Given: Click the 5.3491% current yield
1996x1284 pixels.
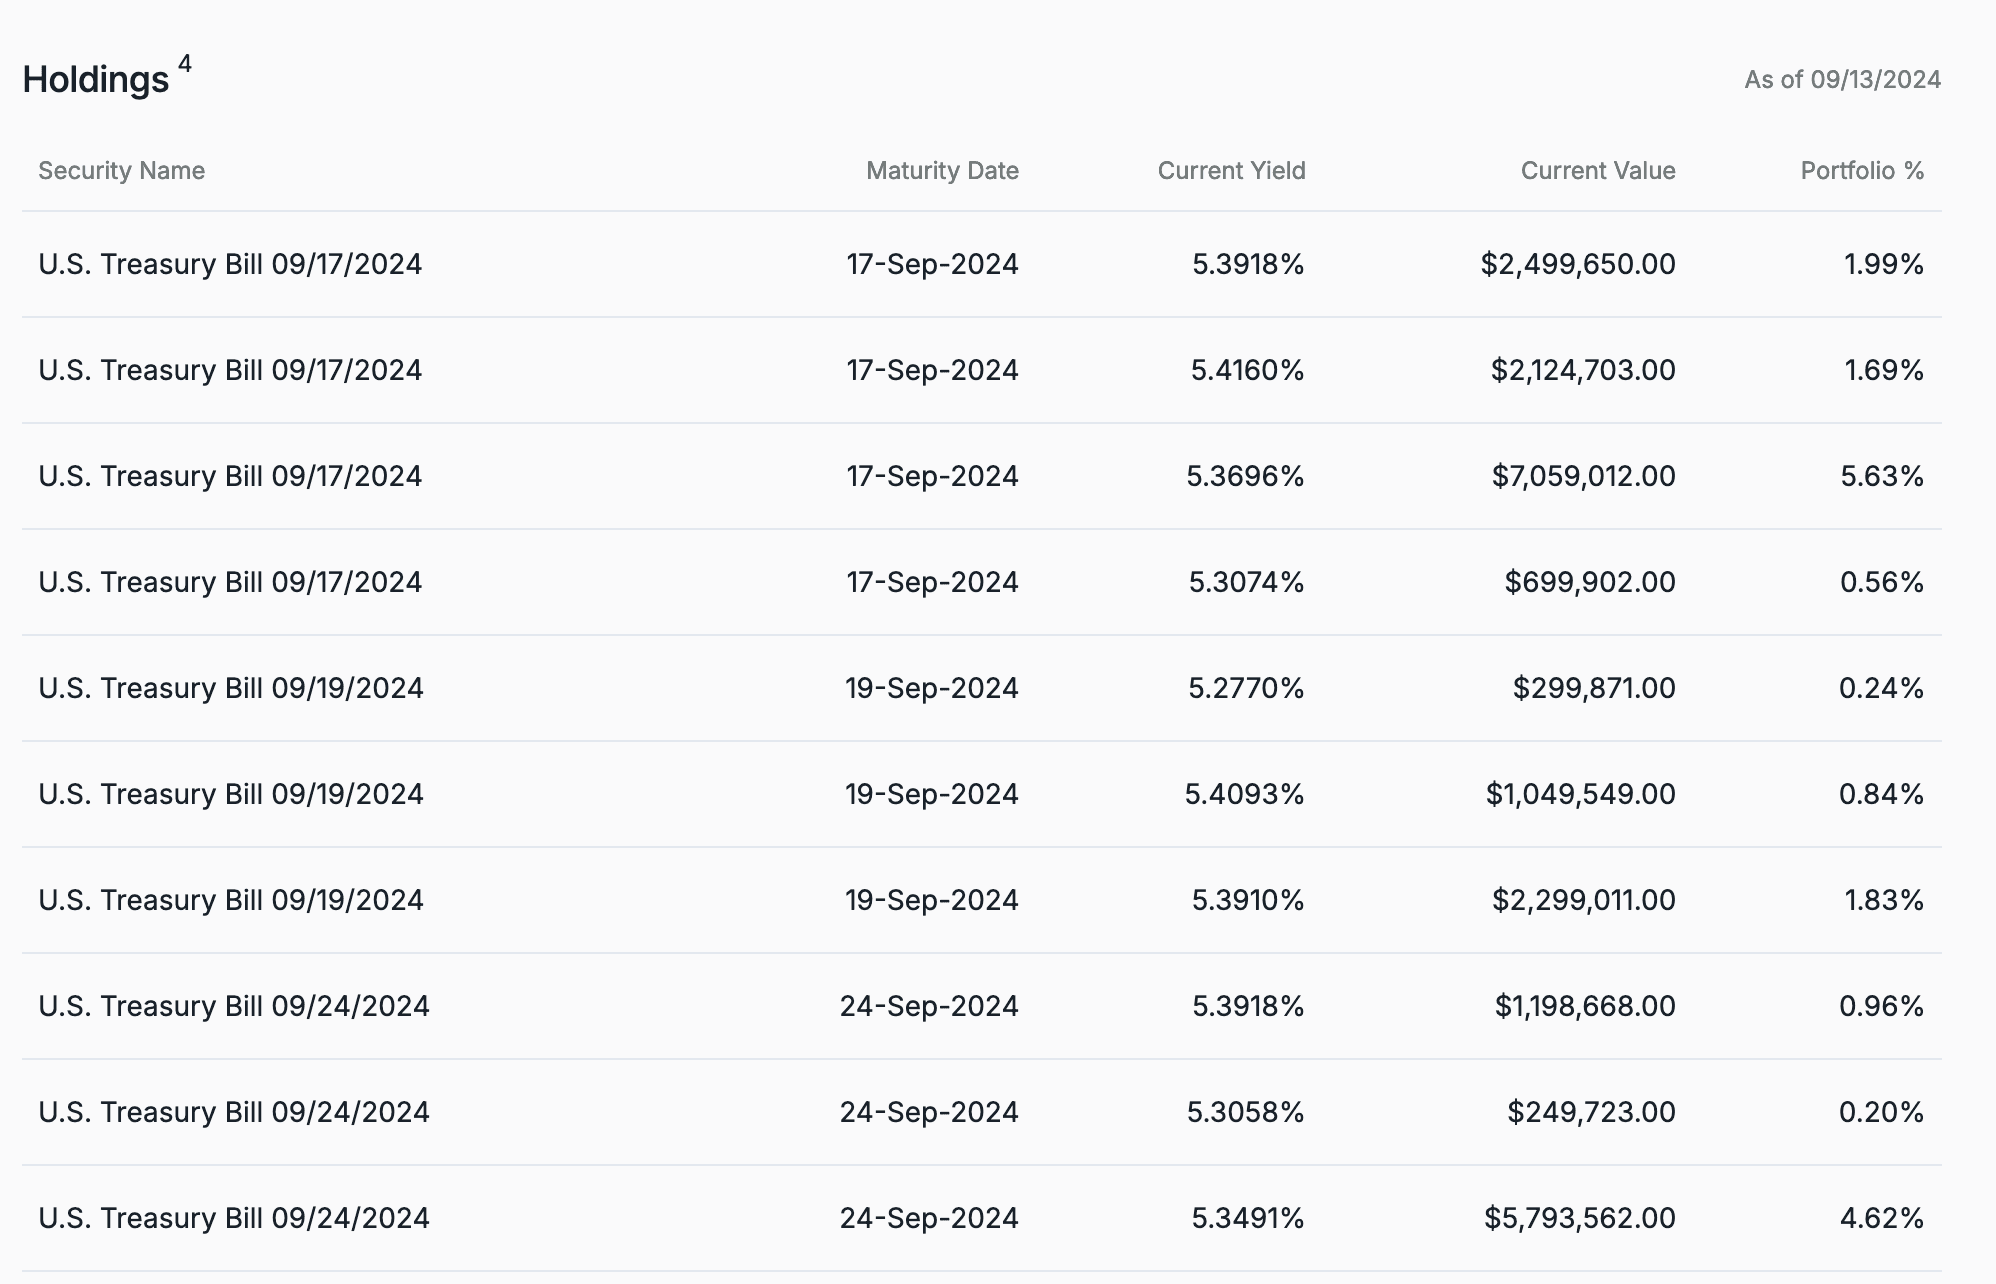Looking at the screenshot, I should pyautogui.click(x=1248, y=1218).
